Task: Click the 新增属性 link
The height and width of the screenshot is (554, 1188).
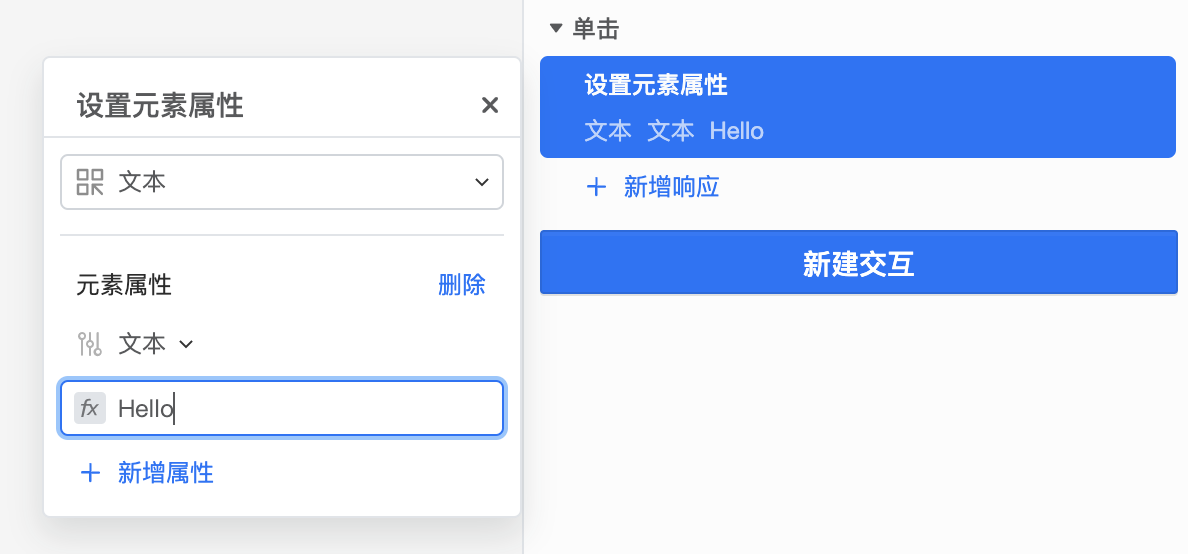Action: (x=166, y=474)
